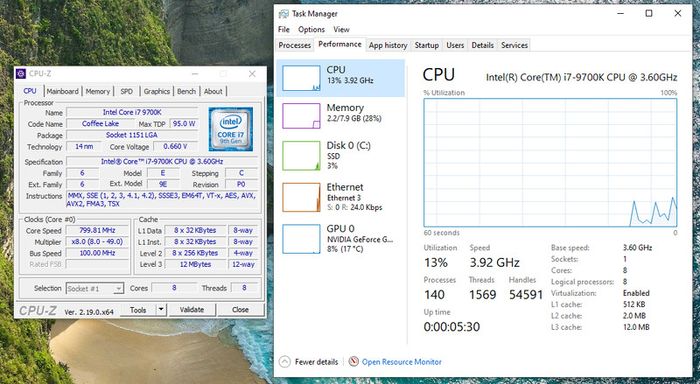700x384 pixels.
Task: Collapse view with Fewer details chevron icon
Action: tap(285, 362)
